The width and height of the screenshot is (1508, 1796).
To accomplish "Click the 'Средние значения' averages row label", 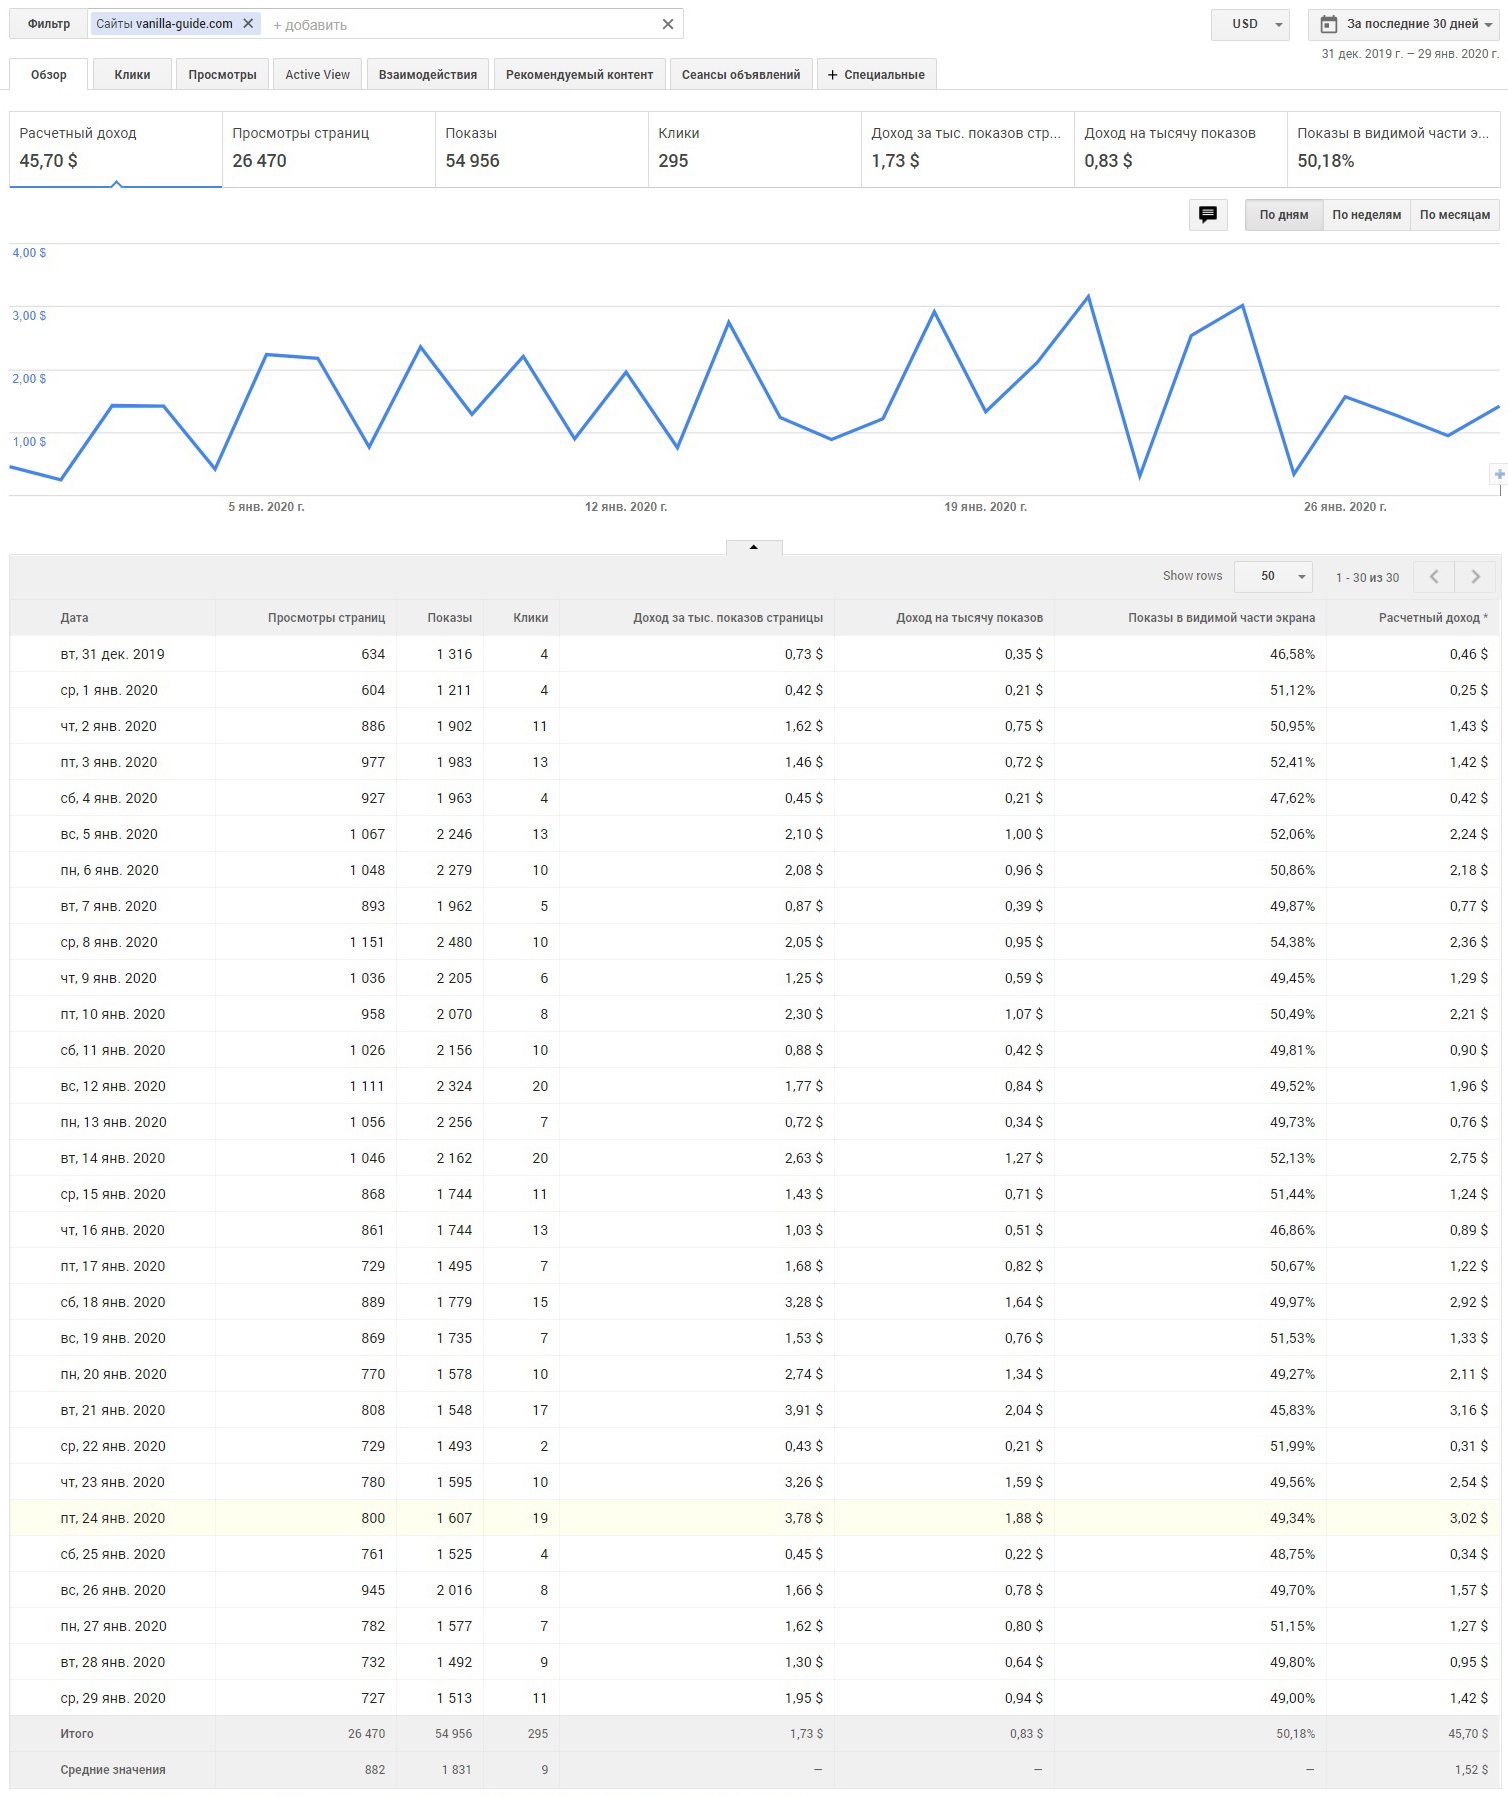I will point(113,1770).
